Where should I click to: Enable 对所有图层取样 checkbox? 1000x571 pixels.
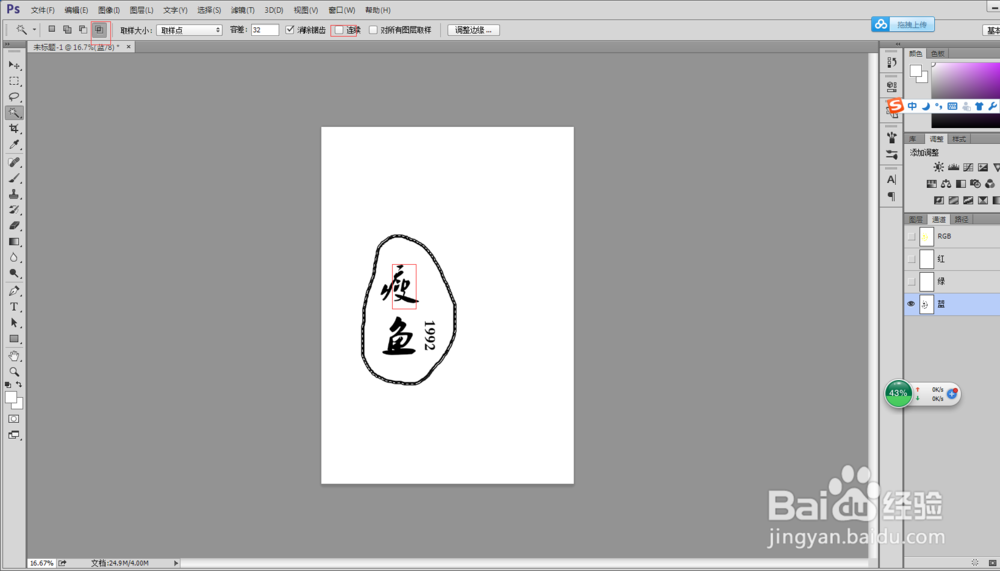(x=373, y=30)
